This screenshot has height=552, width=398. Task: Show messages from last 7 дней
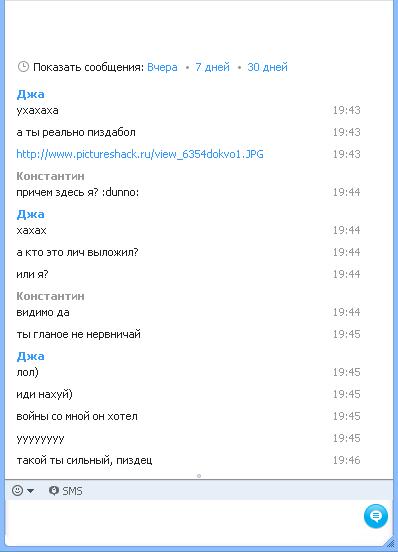(x=213, y=67)
